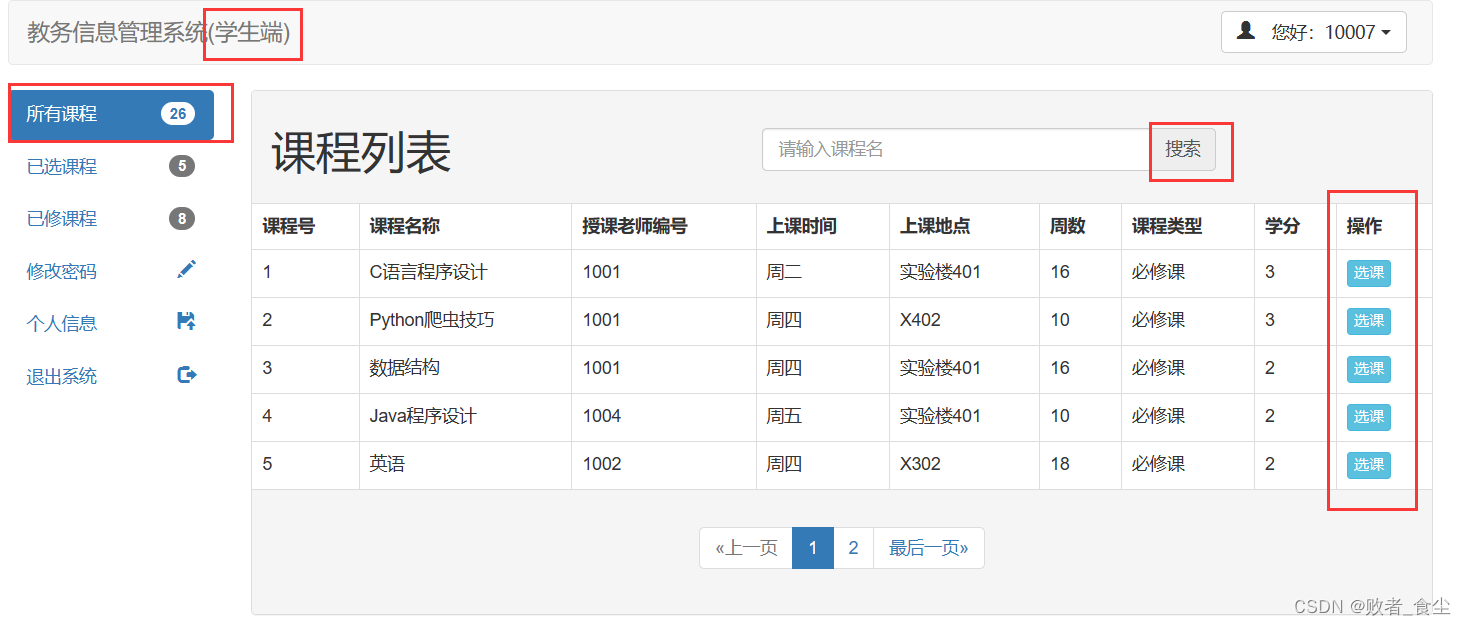The image size is (1466, 625).
Task: Jump to 最后一页» in pagination
Action: tap(929, 548)
